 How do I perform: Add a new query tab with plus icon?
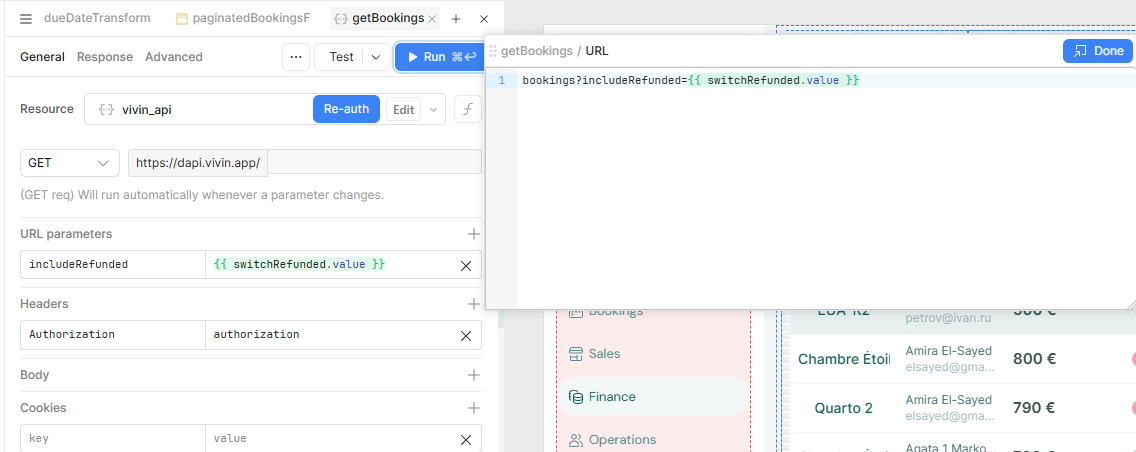click(456, 19)
